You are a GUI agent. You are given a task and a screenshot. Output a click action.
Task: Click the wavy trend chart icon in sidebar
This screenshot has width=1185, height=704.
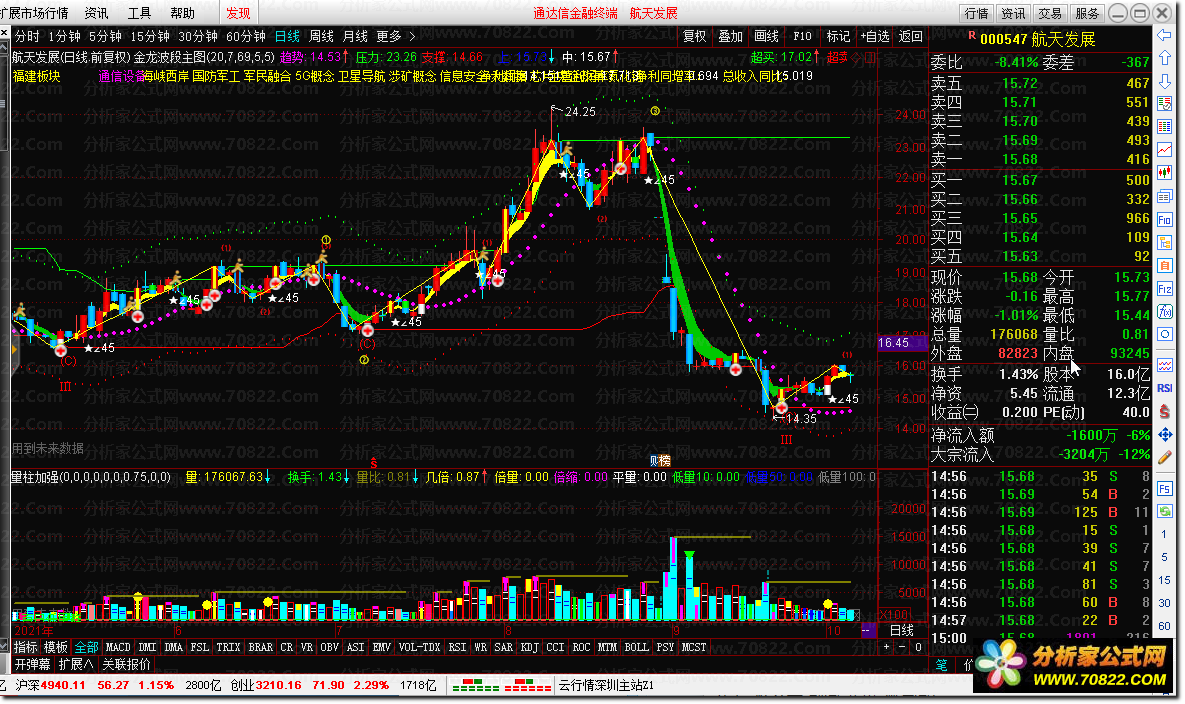click(x=1165, y=366)
